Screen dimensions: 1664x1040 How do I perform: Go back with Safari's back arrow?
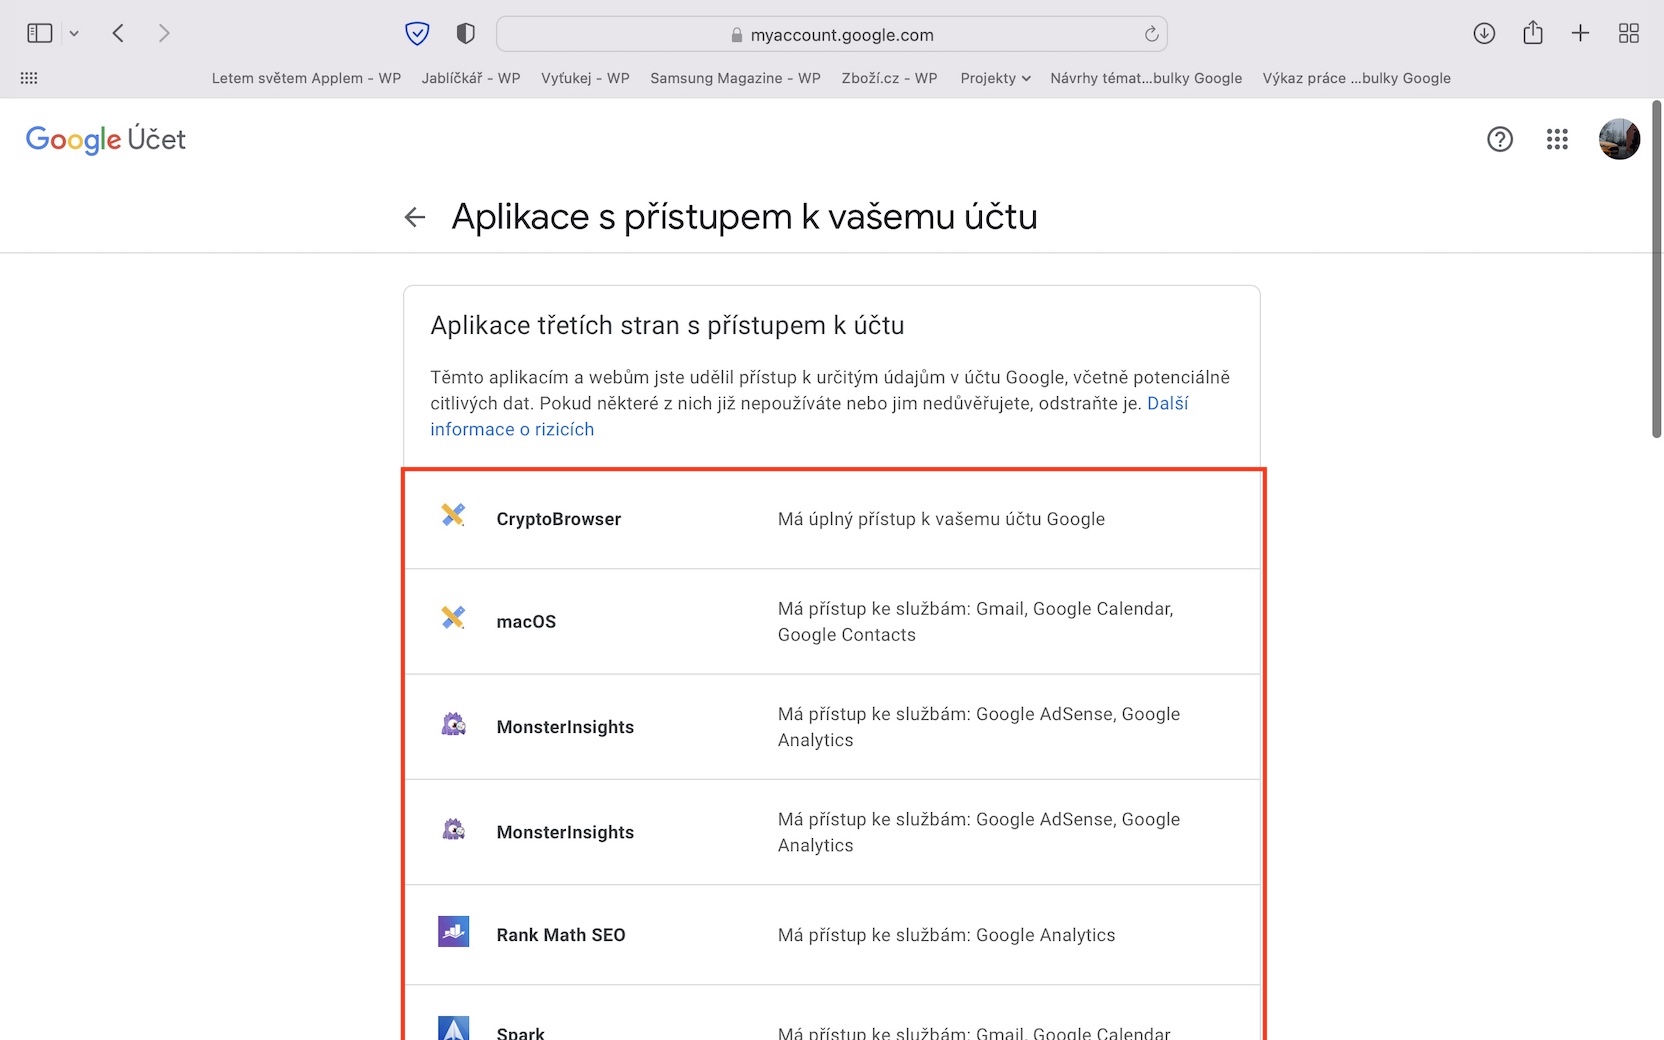click(118, 34)
